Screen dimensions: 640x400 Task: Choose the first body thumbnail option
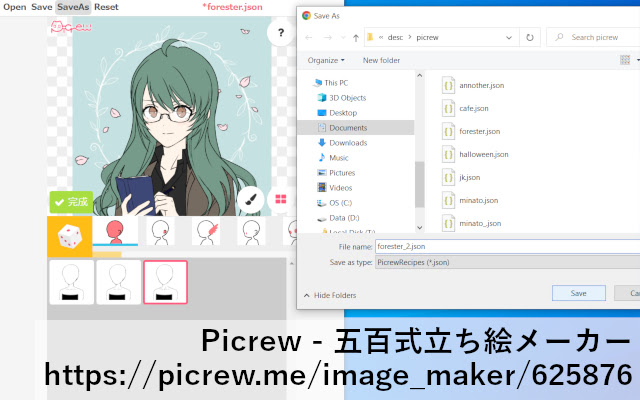coord(71,282)
